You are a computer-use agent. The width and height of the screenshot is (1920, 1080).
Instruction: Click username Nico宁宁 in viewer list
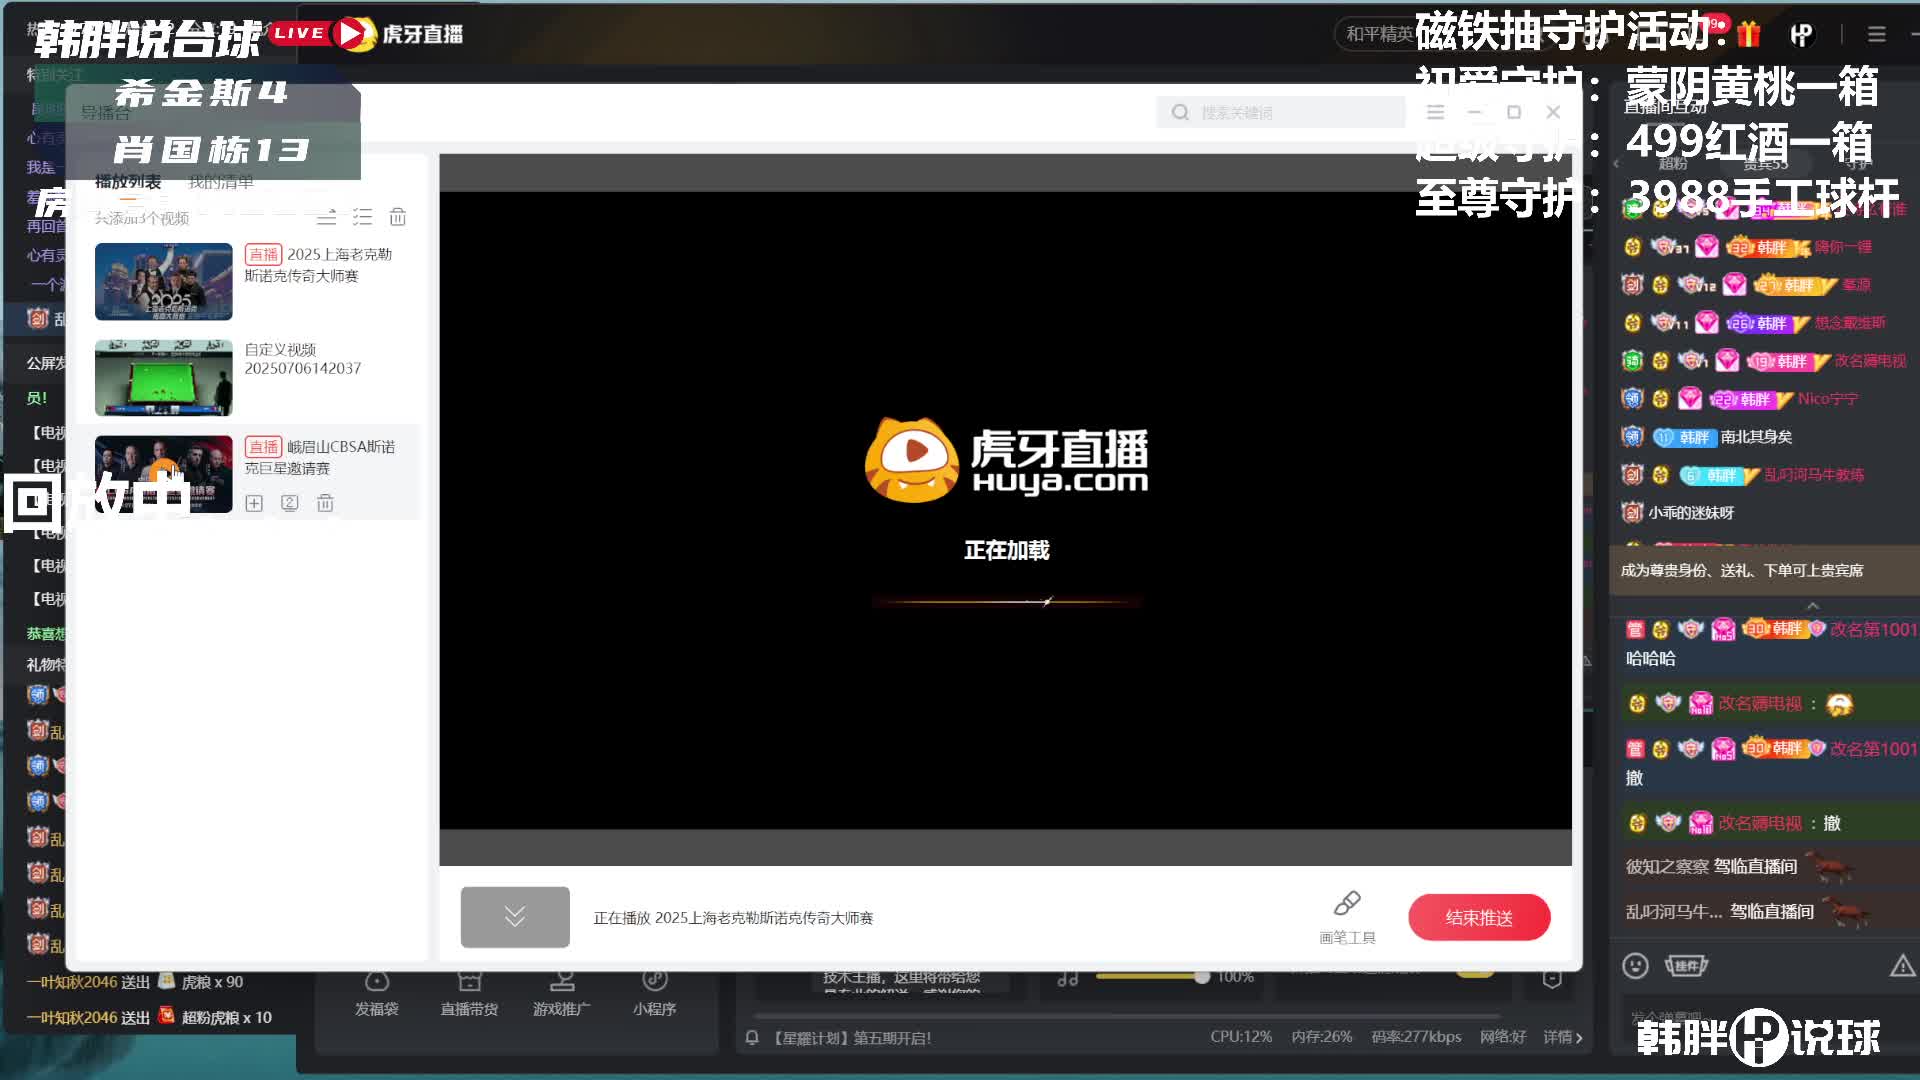click(1828, 399)
